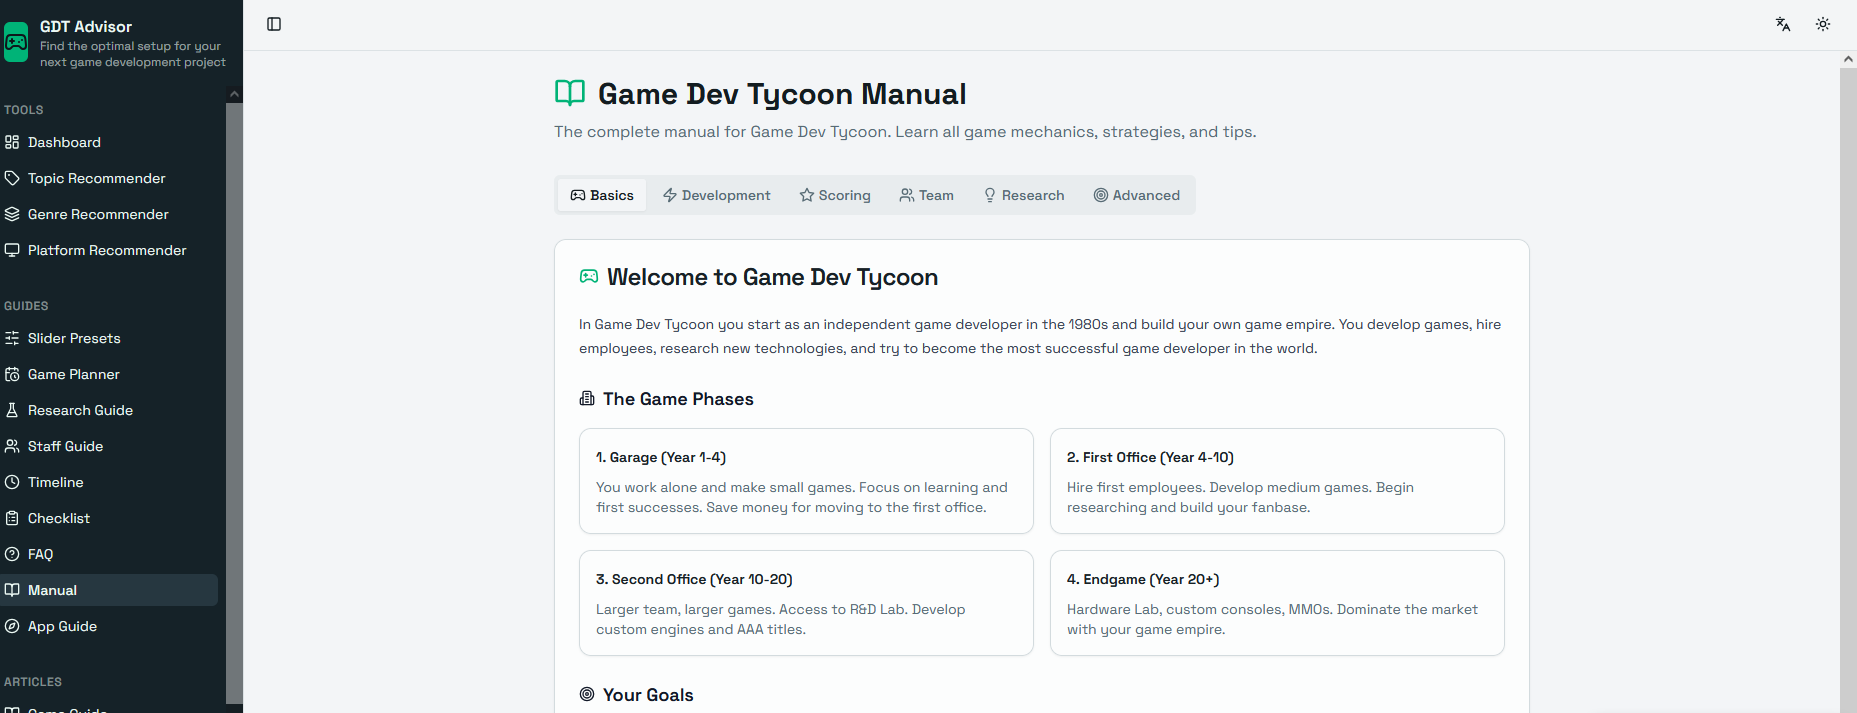This screenshot has height=713, width=1857.
Task: Click the Slider Presets sliders icon
Action: click(x=12, y=338)
